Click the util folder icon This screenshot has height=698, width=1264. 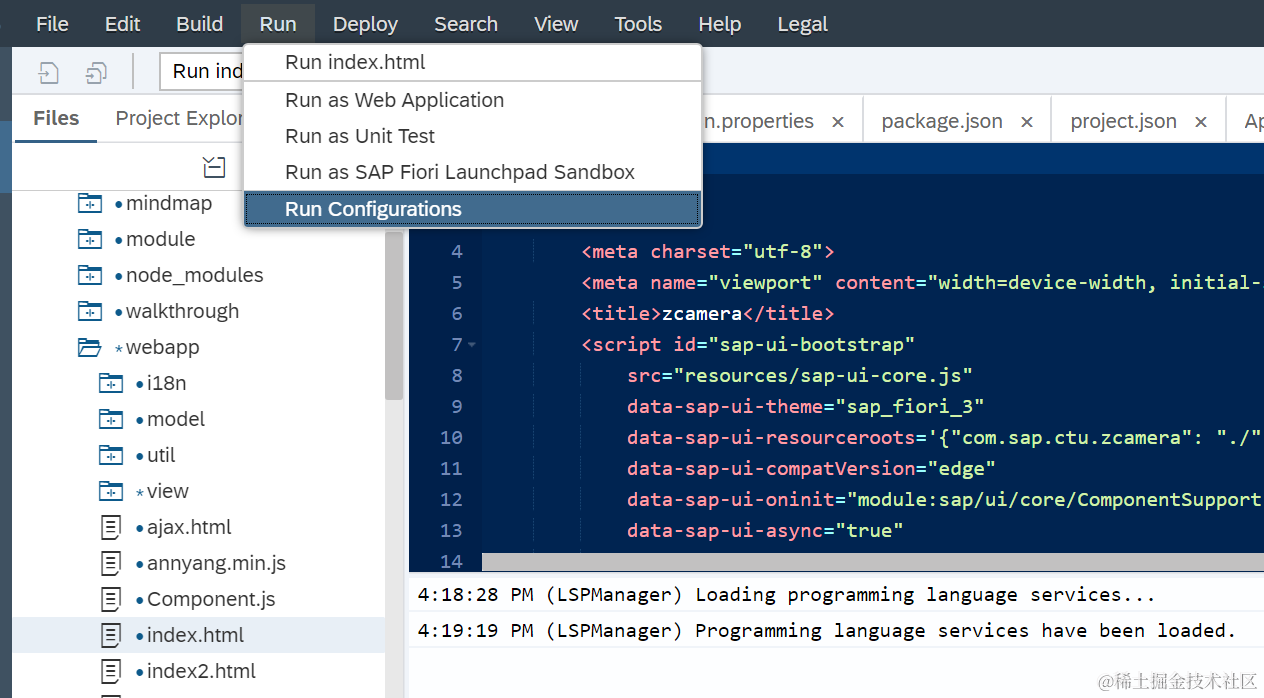111,455
